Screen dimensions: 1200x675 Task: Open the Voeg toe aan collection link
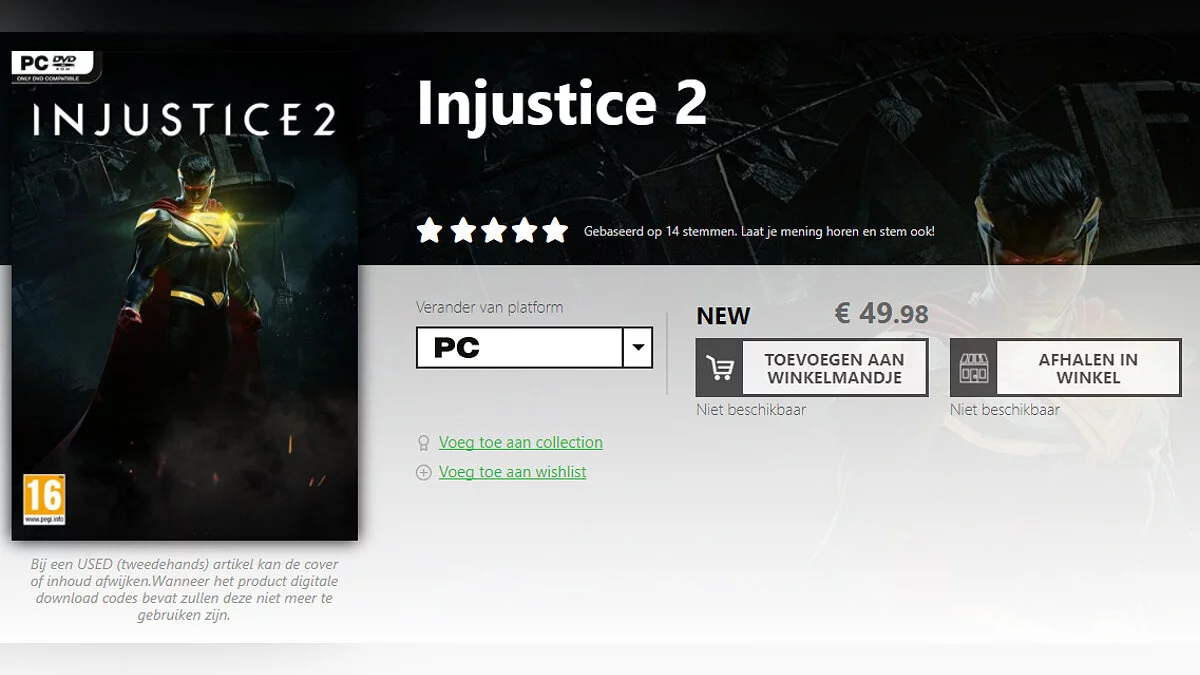[x=521, y=443]
